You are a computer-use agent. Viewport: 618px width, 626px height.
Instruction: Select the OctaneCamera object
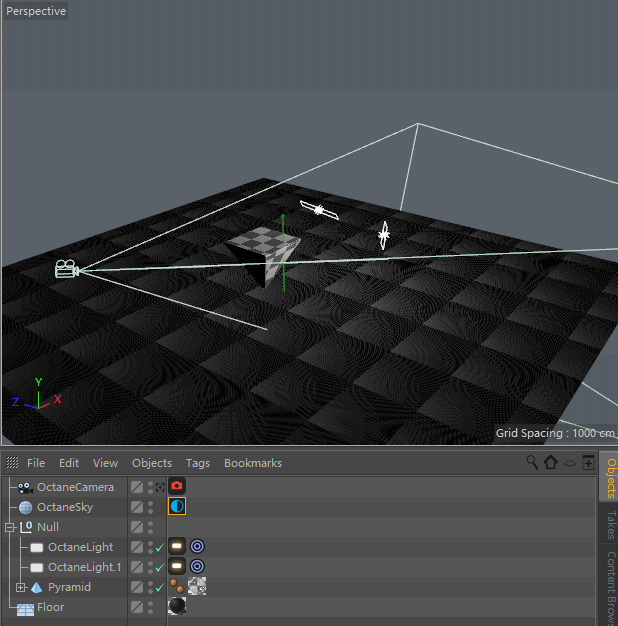click(x=75, y=487)
